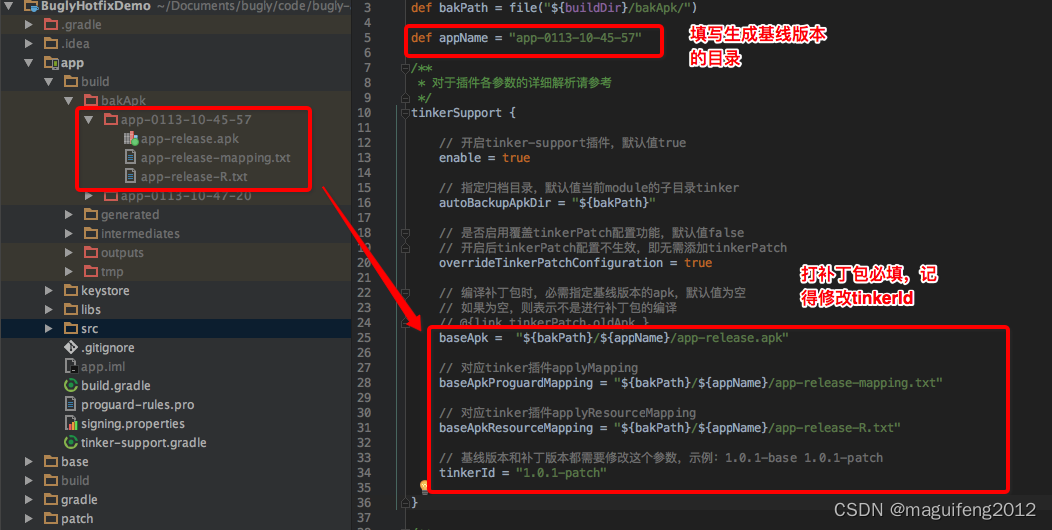Collapse the app module arrow
Screen dimensions: 1052x530
[28, 62]
